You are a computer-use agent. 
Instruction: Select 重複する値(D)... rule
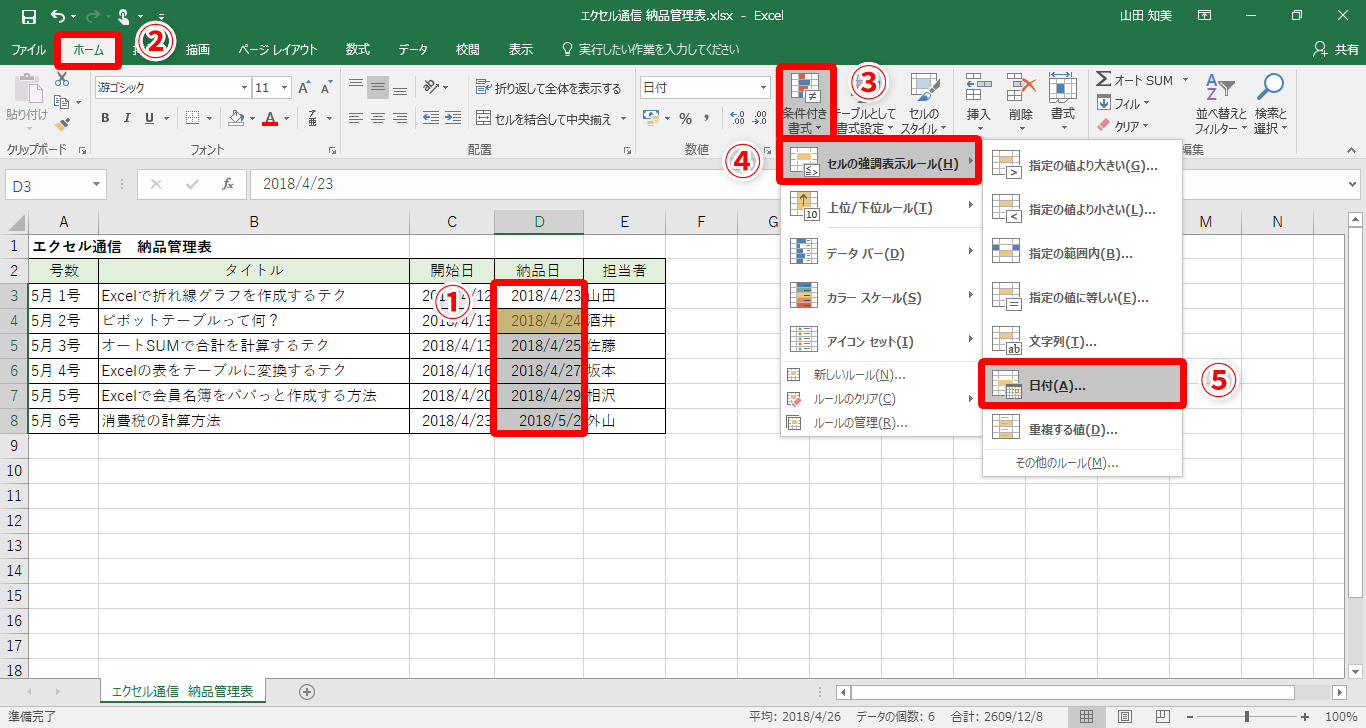pyautogui.click(x=1083, y=429)
